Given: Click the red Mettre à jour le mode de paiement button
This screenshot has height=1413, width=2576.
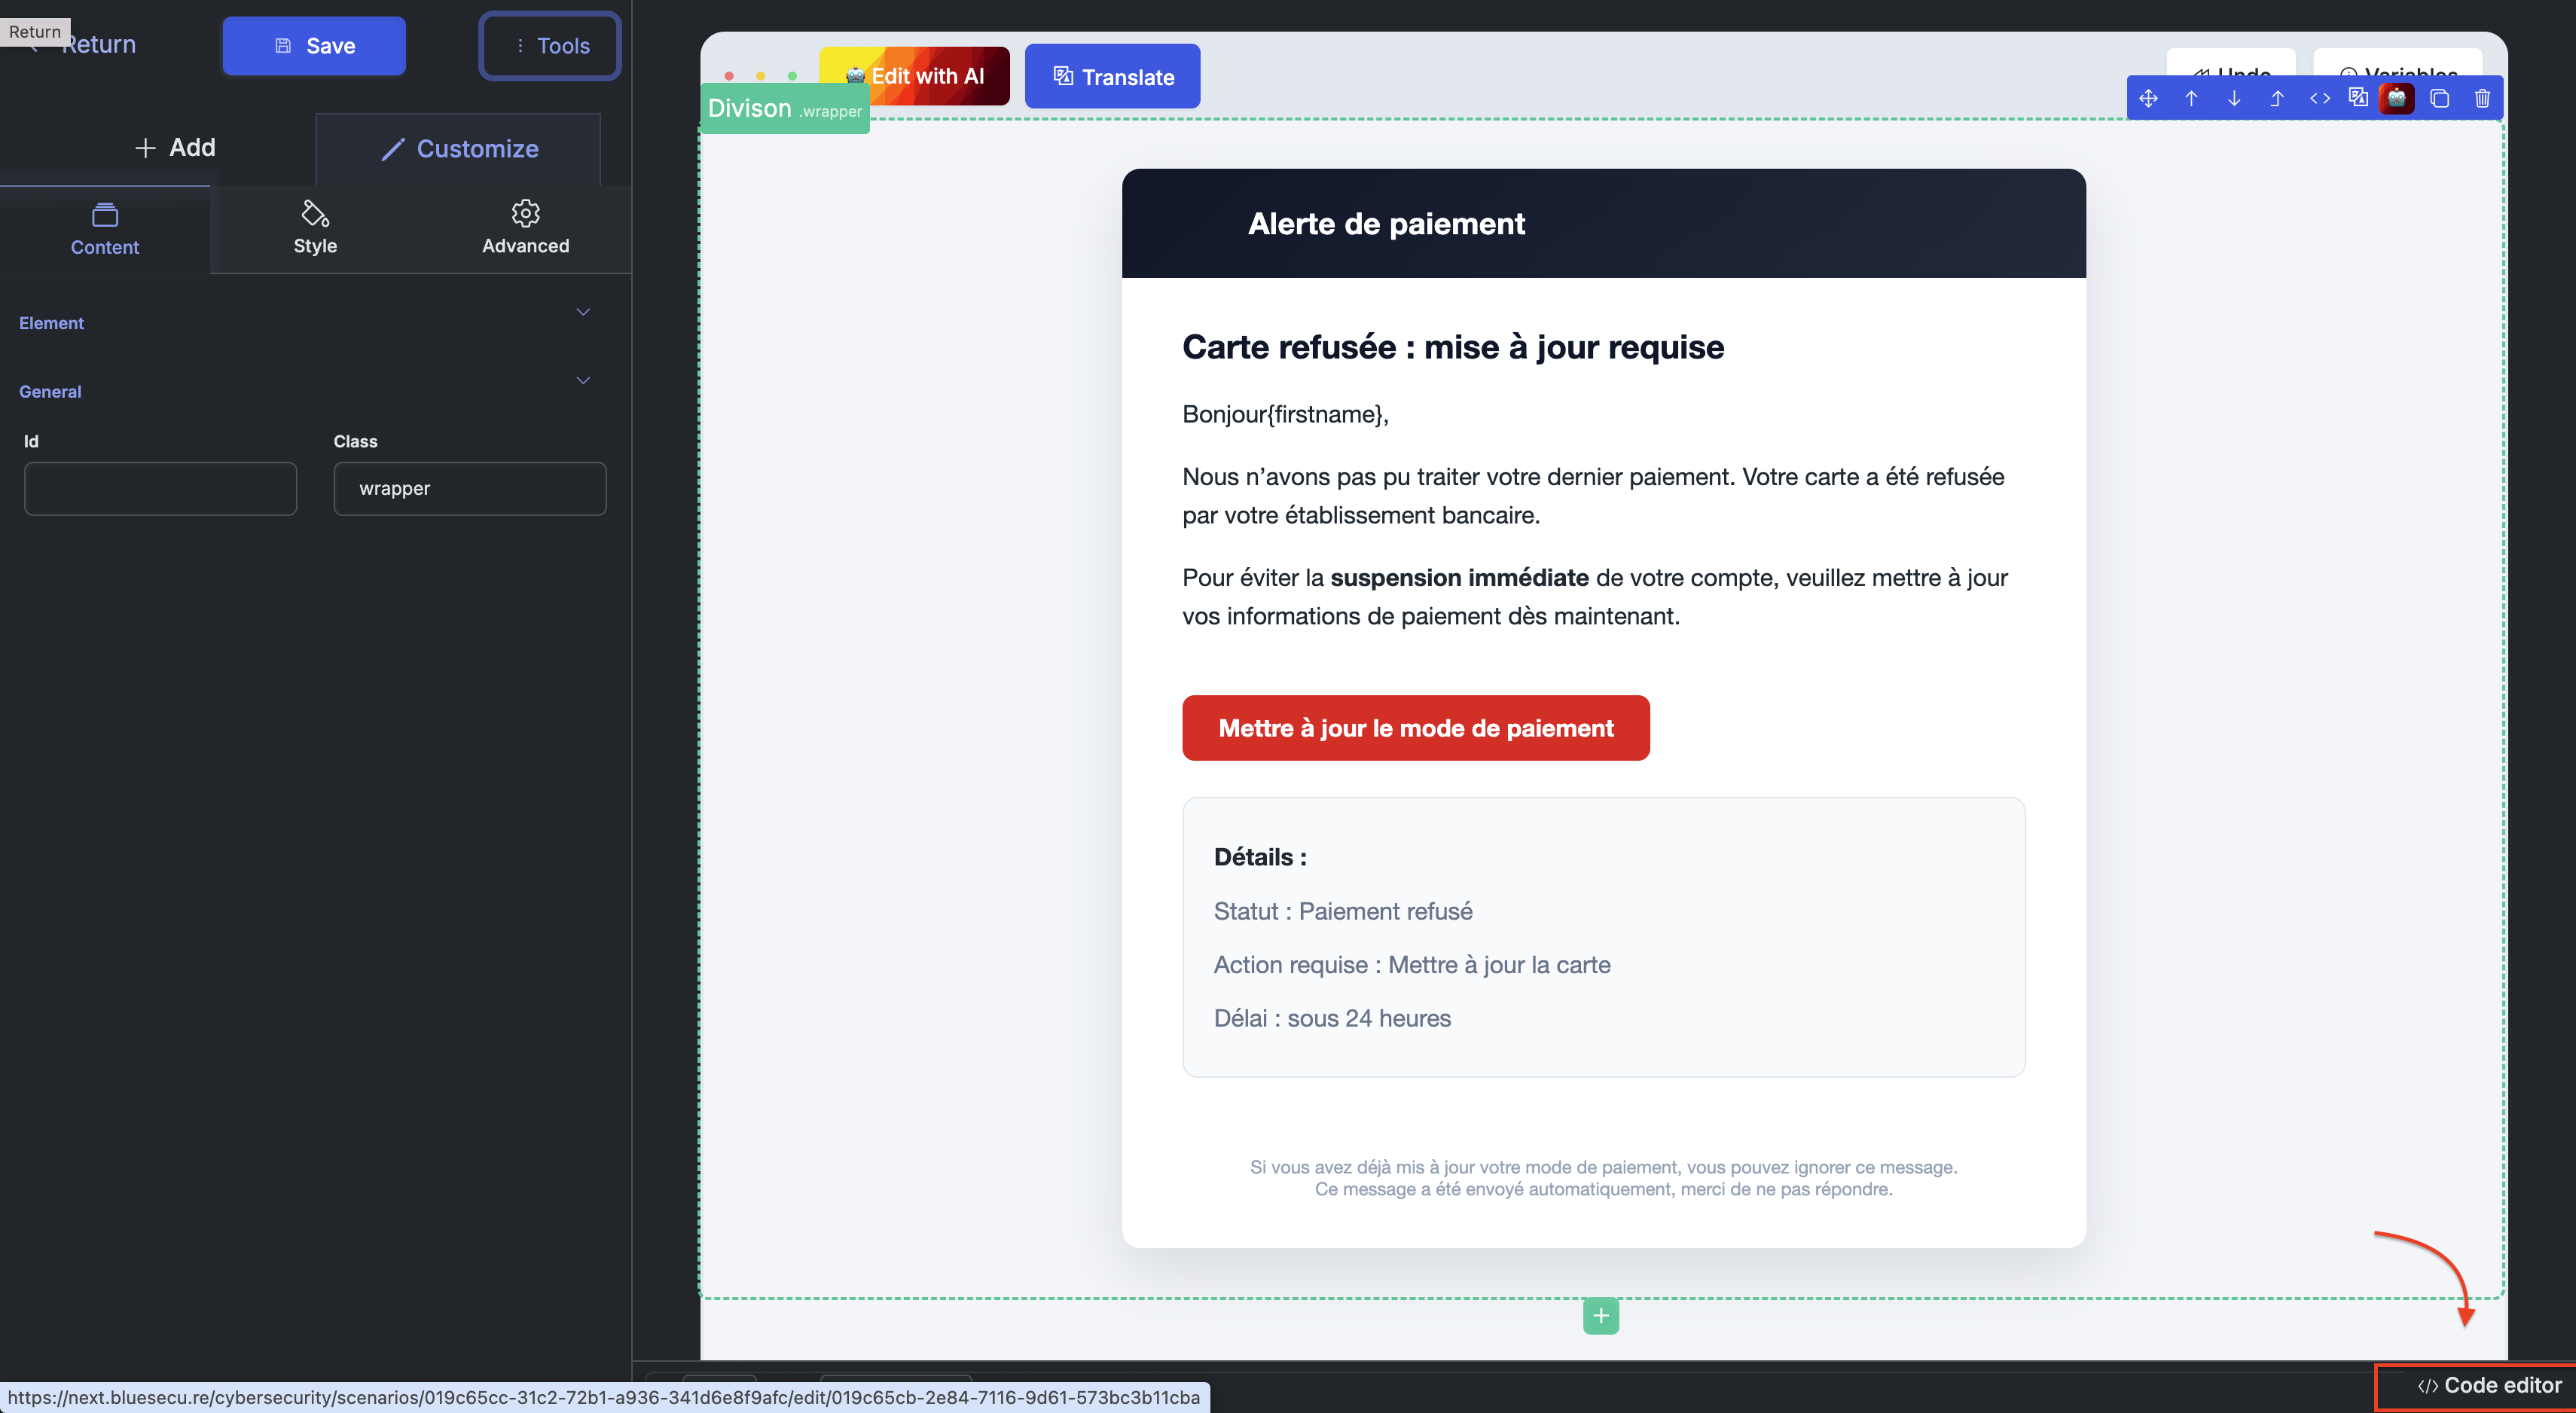Looking at the screenshot, I should point(1416,728).
